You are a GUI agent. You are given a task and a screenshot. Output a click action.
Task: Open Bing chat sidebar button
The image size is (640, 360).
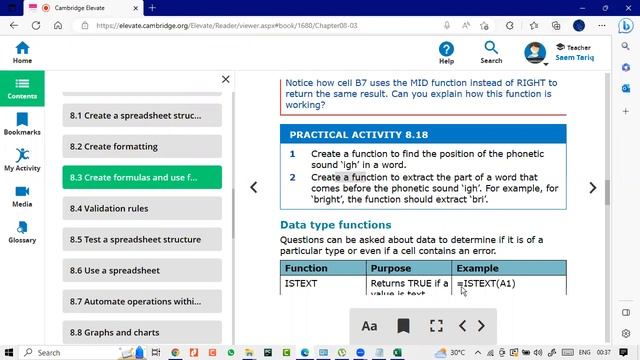626,26
